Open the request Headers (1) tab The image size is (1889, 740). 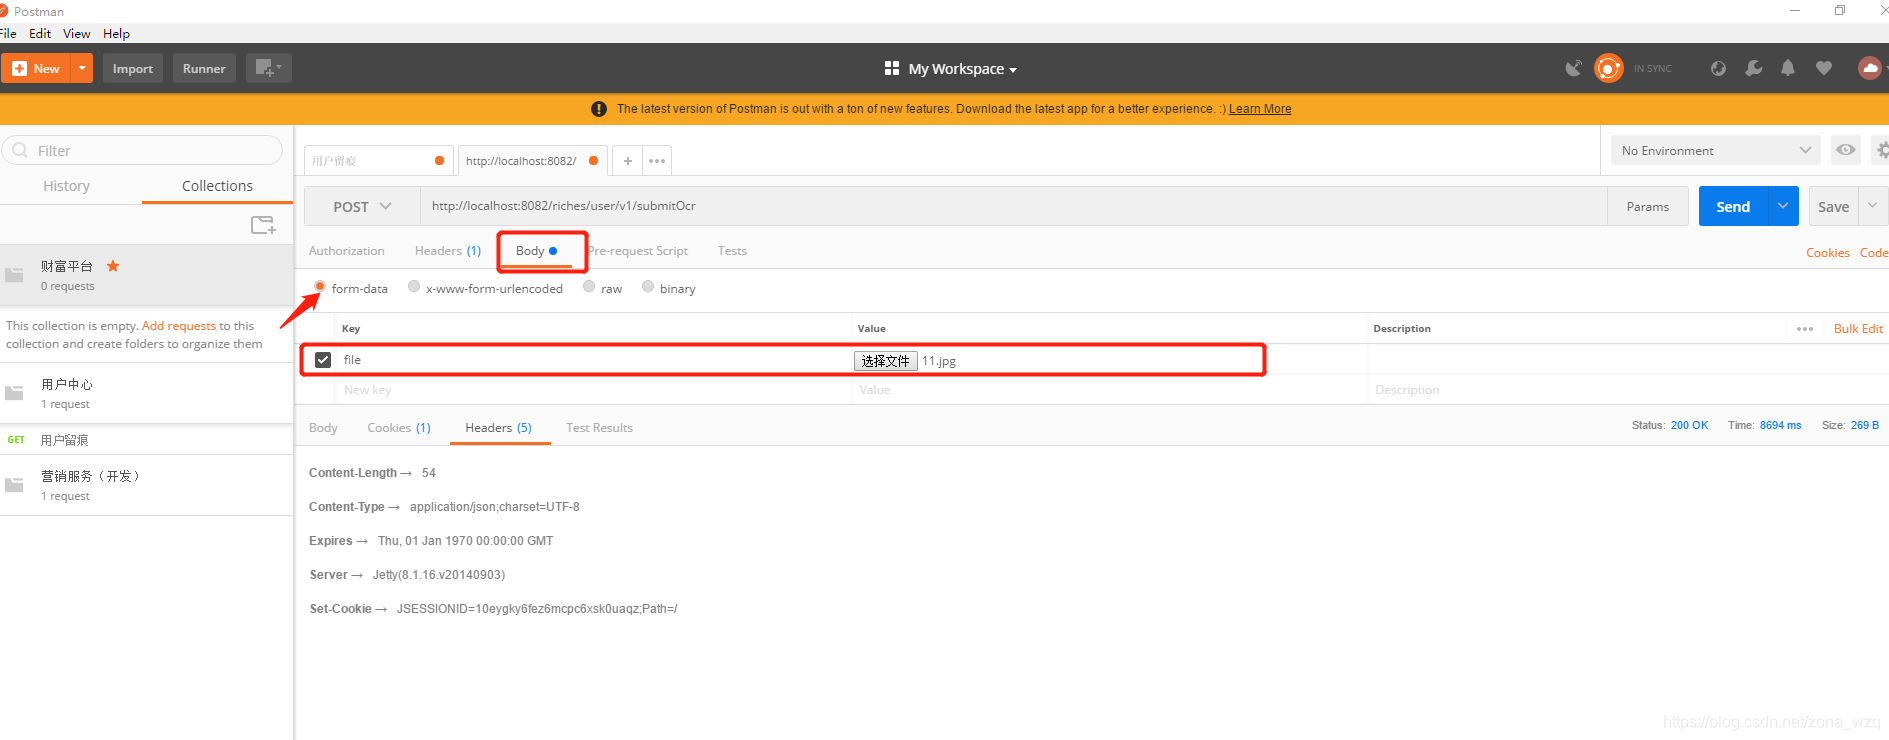(448, 251)
